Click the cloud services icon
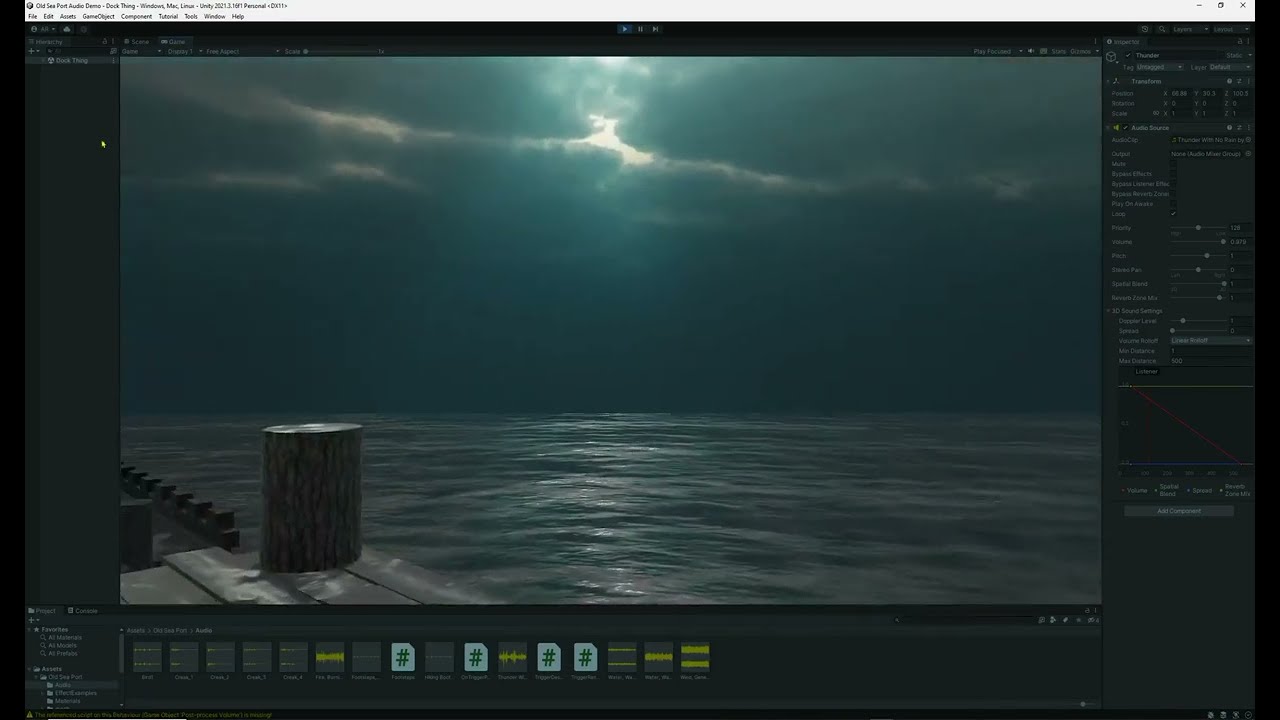The height and width of the screenshot is (720, 1280). pos(67,29)
